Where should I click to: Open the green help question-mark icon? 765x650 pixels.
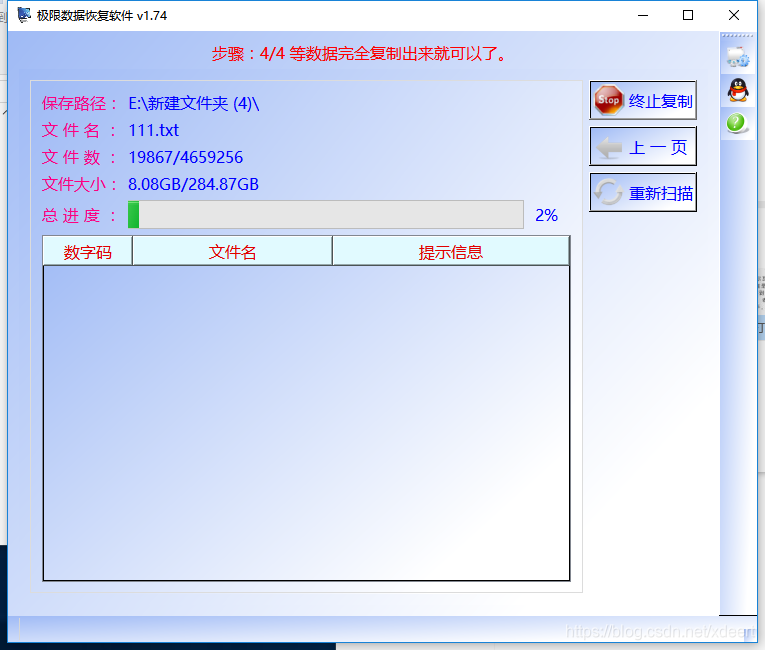(736, 123)
